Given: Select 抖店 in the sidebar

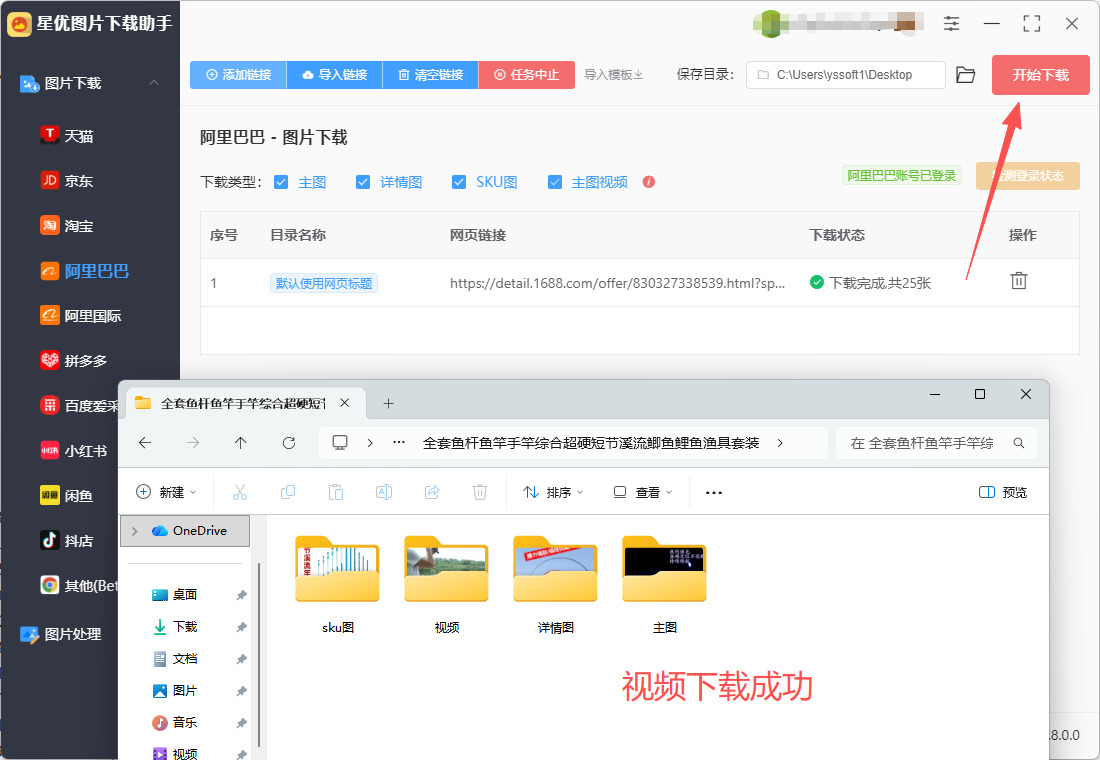Looking at the screenshot, I should point(67,540).
